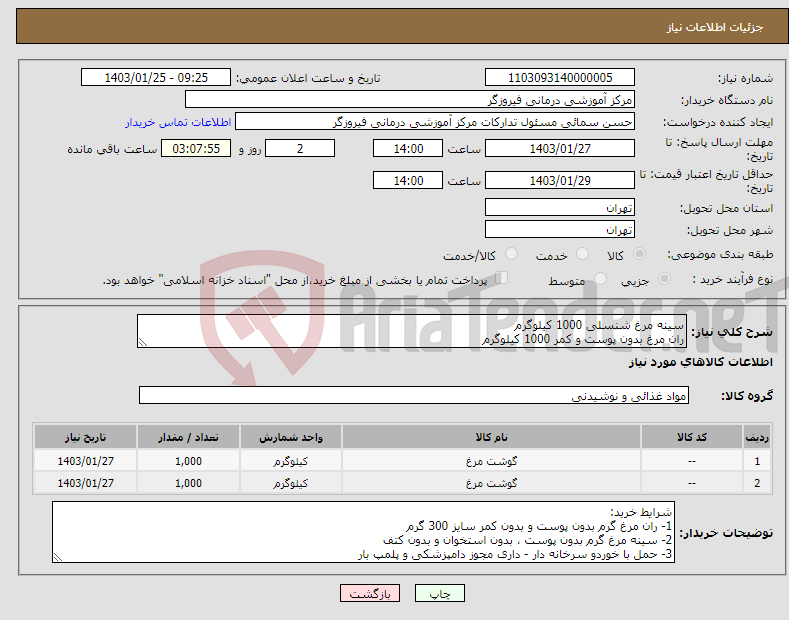
Task: Toggle the Islamic treasury payment checkbox
Action: coord(502,278)
